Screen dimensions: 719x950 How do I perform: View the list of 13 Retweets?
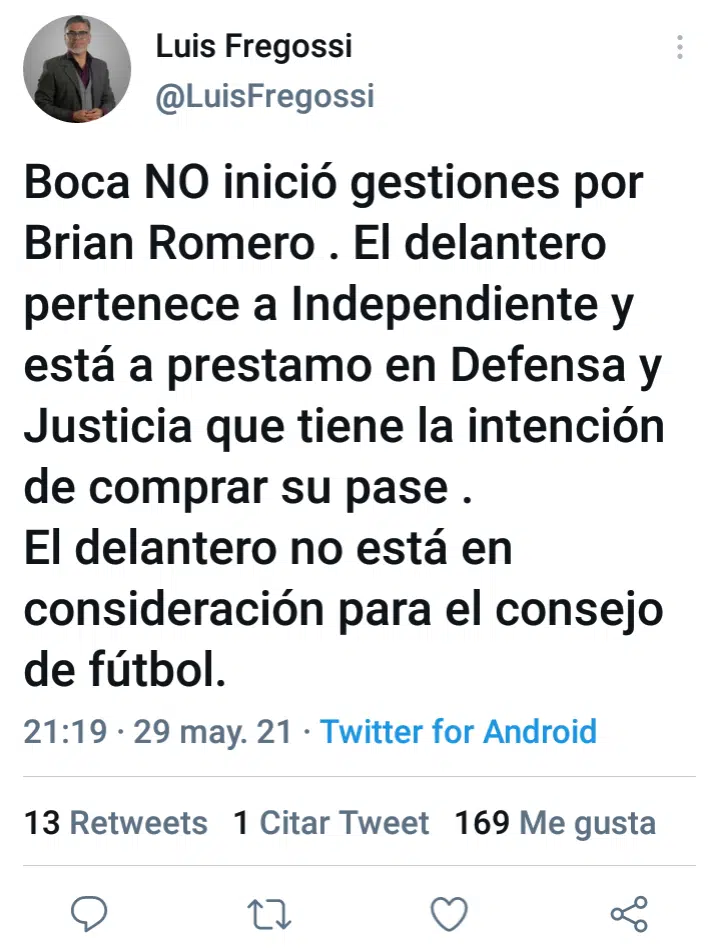point(116,823)
